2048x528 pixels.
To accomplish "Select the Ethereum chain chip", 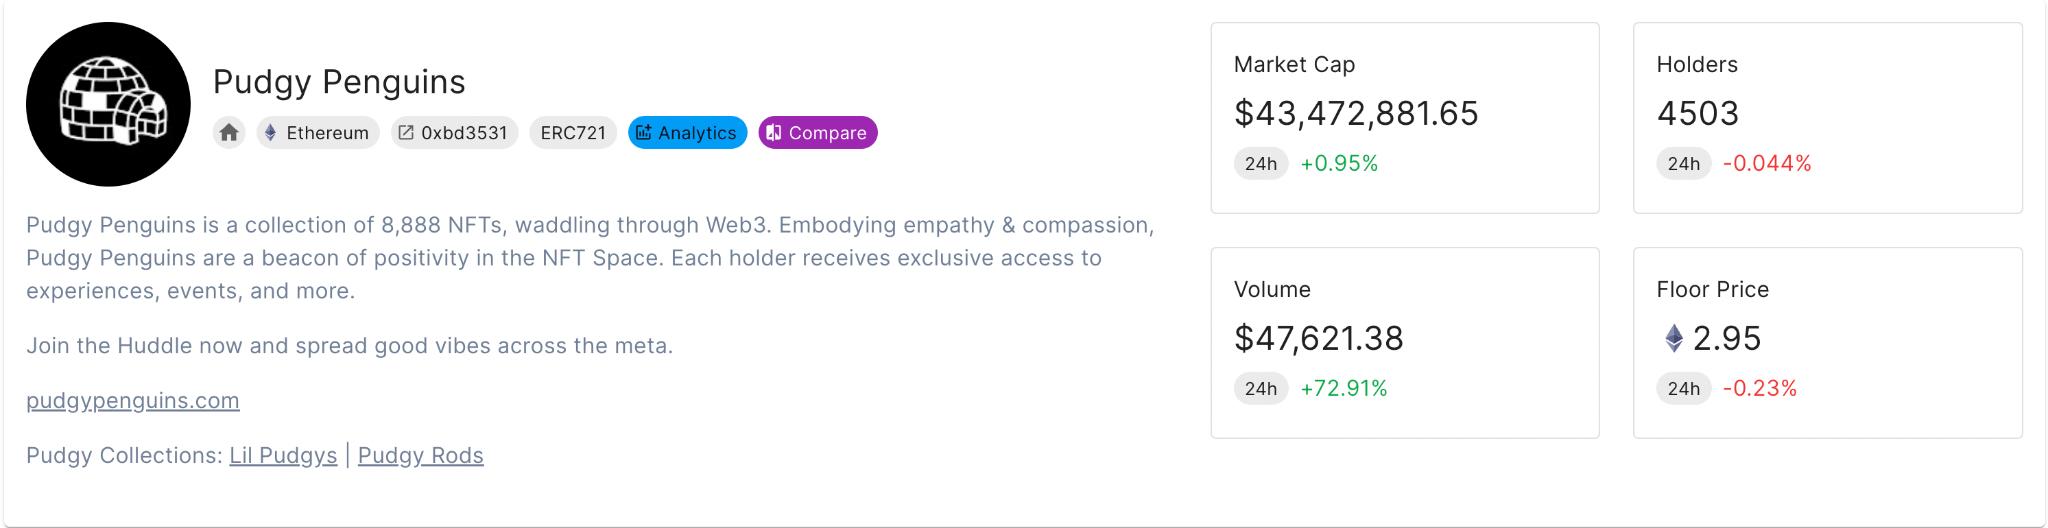I will (318, 133).
